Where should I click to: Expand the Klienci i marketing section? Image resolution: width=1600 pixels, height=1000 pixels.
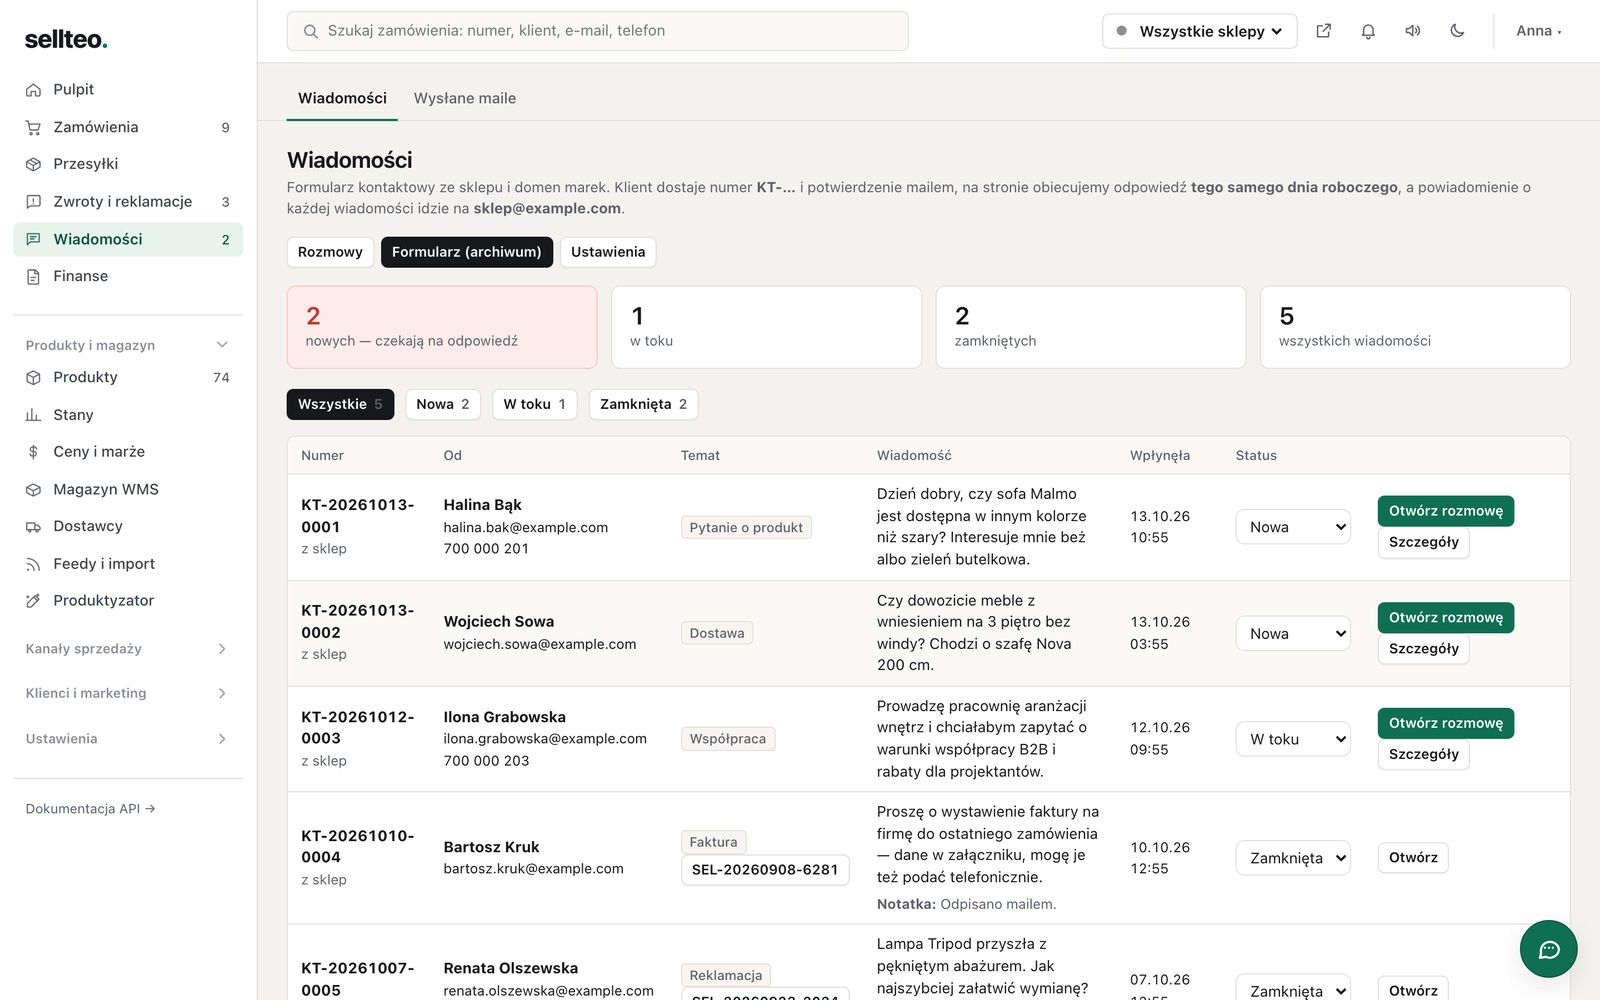(x=127, y=693)
